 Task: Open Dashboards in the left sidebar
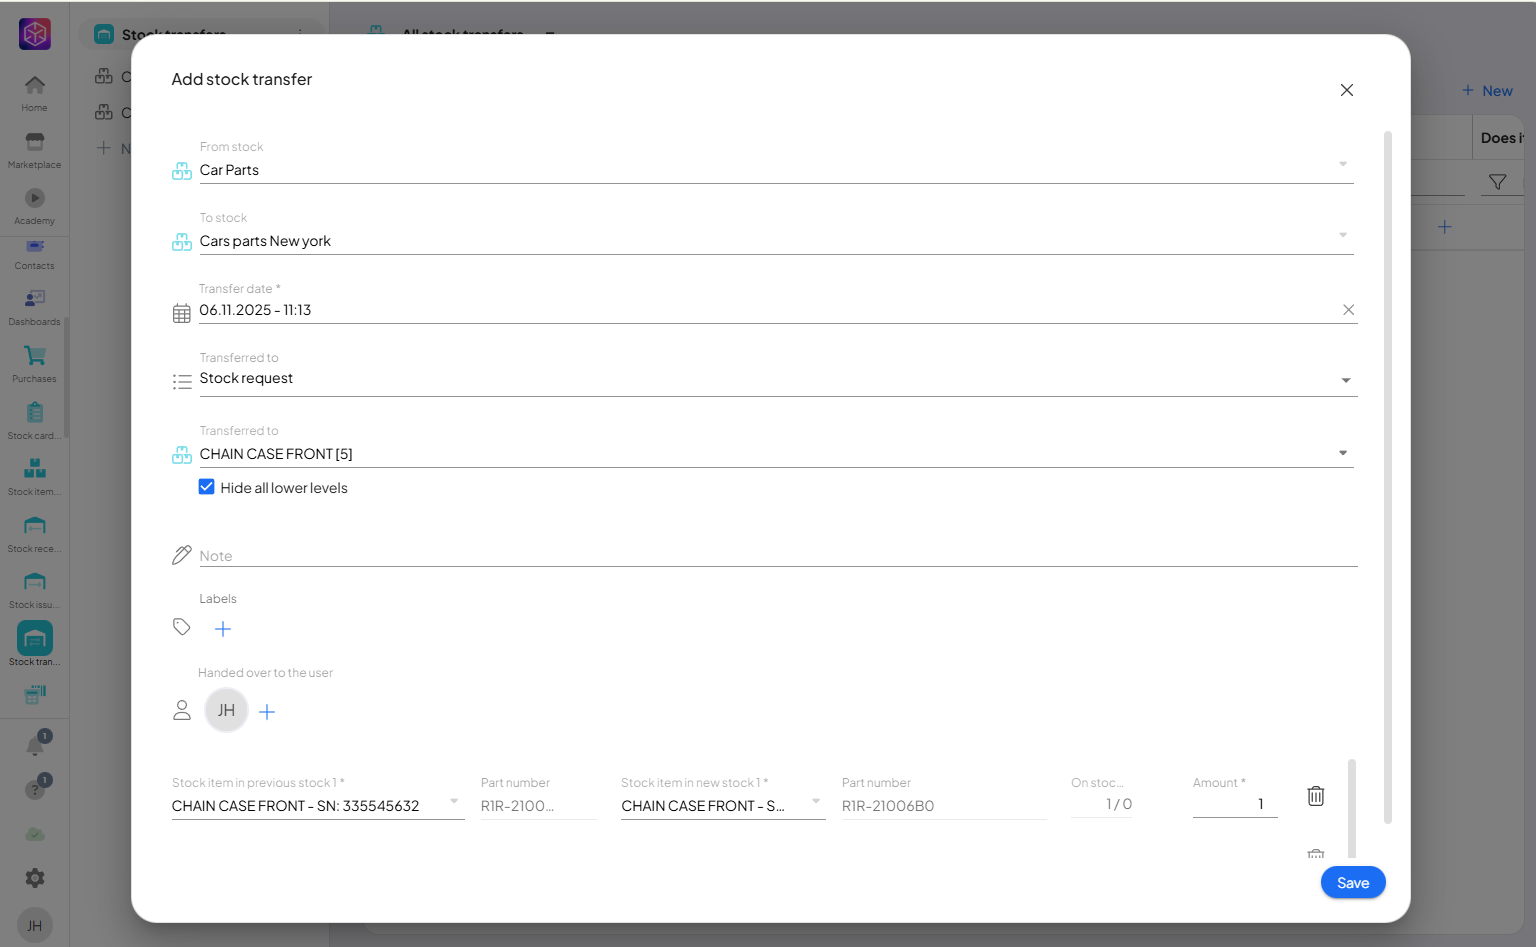(x=34, y=305)
